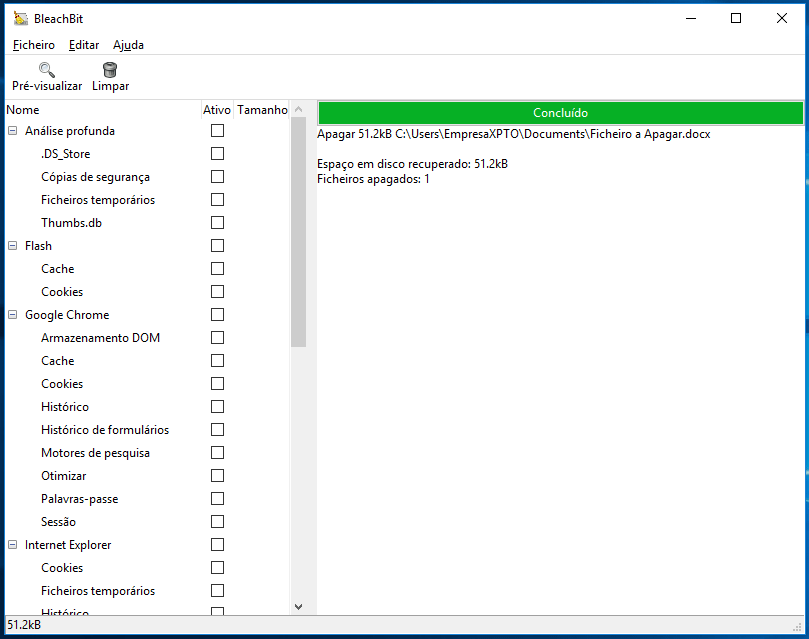Tick the .DS_Store checkbox
Screen dimensions: 809x639
(217, 154)
